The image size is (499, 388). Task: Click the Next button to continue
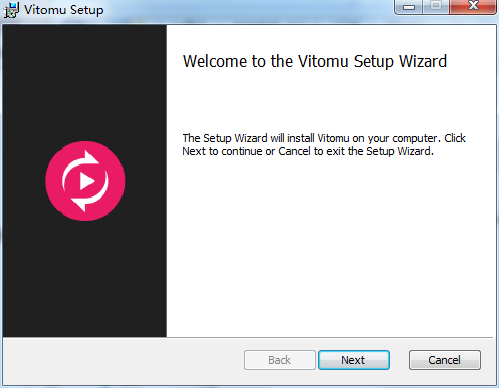(x=354, y=360)
